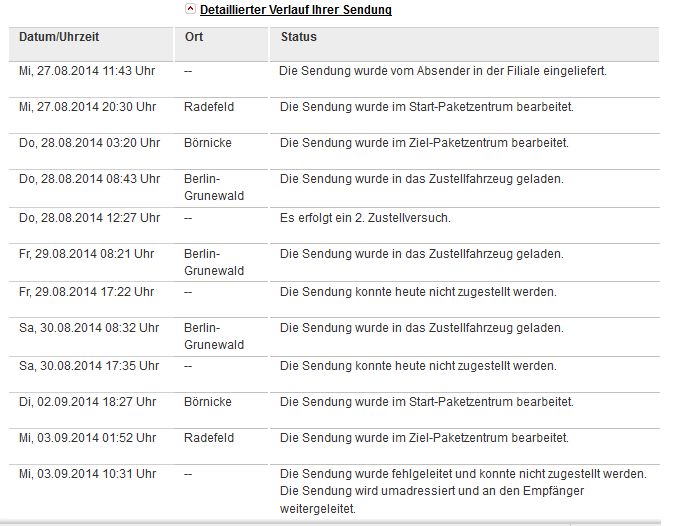Select the Ort column header
680x526 pixels.
coord(194,37)
